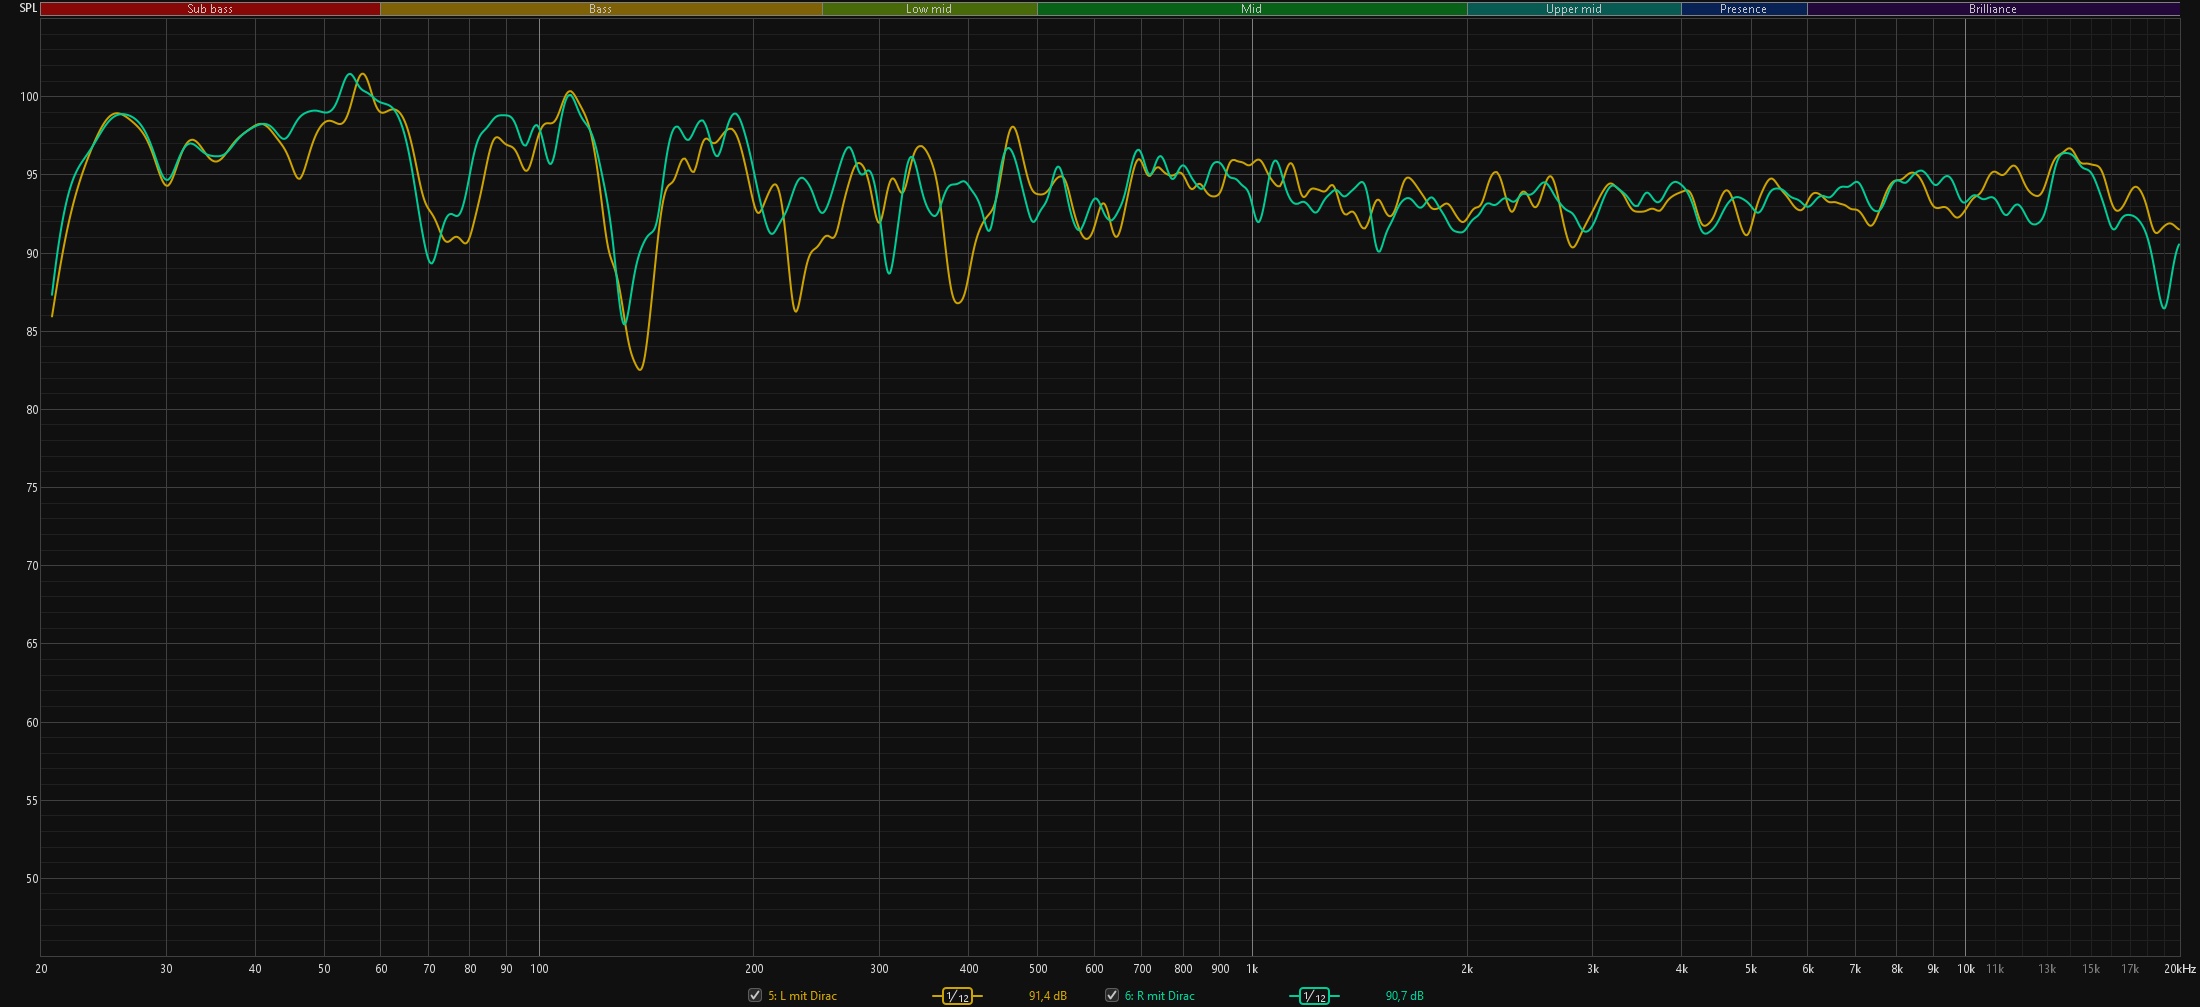Click the 20kHz frequency axis label
2200x1007 pixels.
click(2180, 969)
